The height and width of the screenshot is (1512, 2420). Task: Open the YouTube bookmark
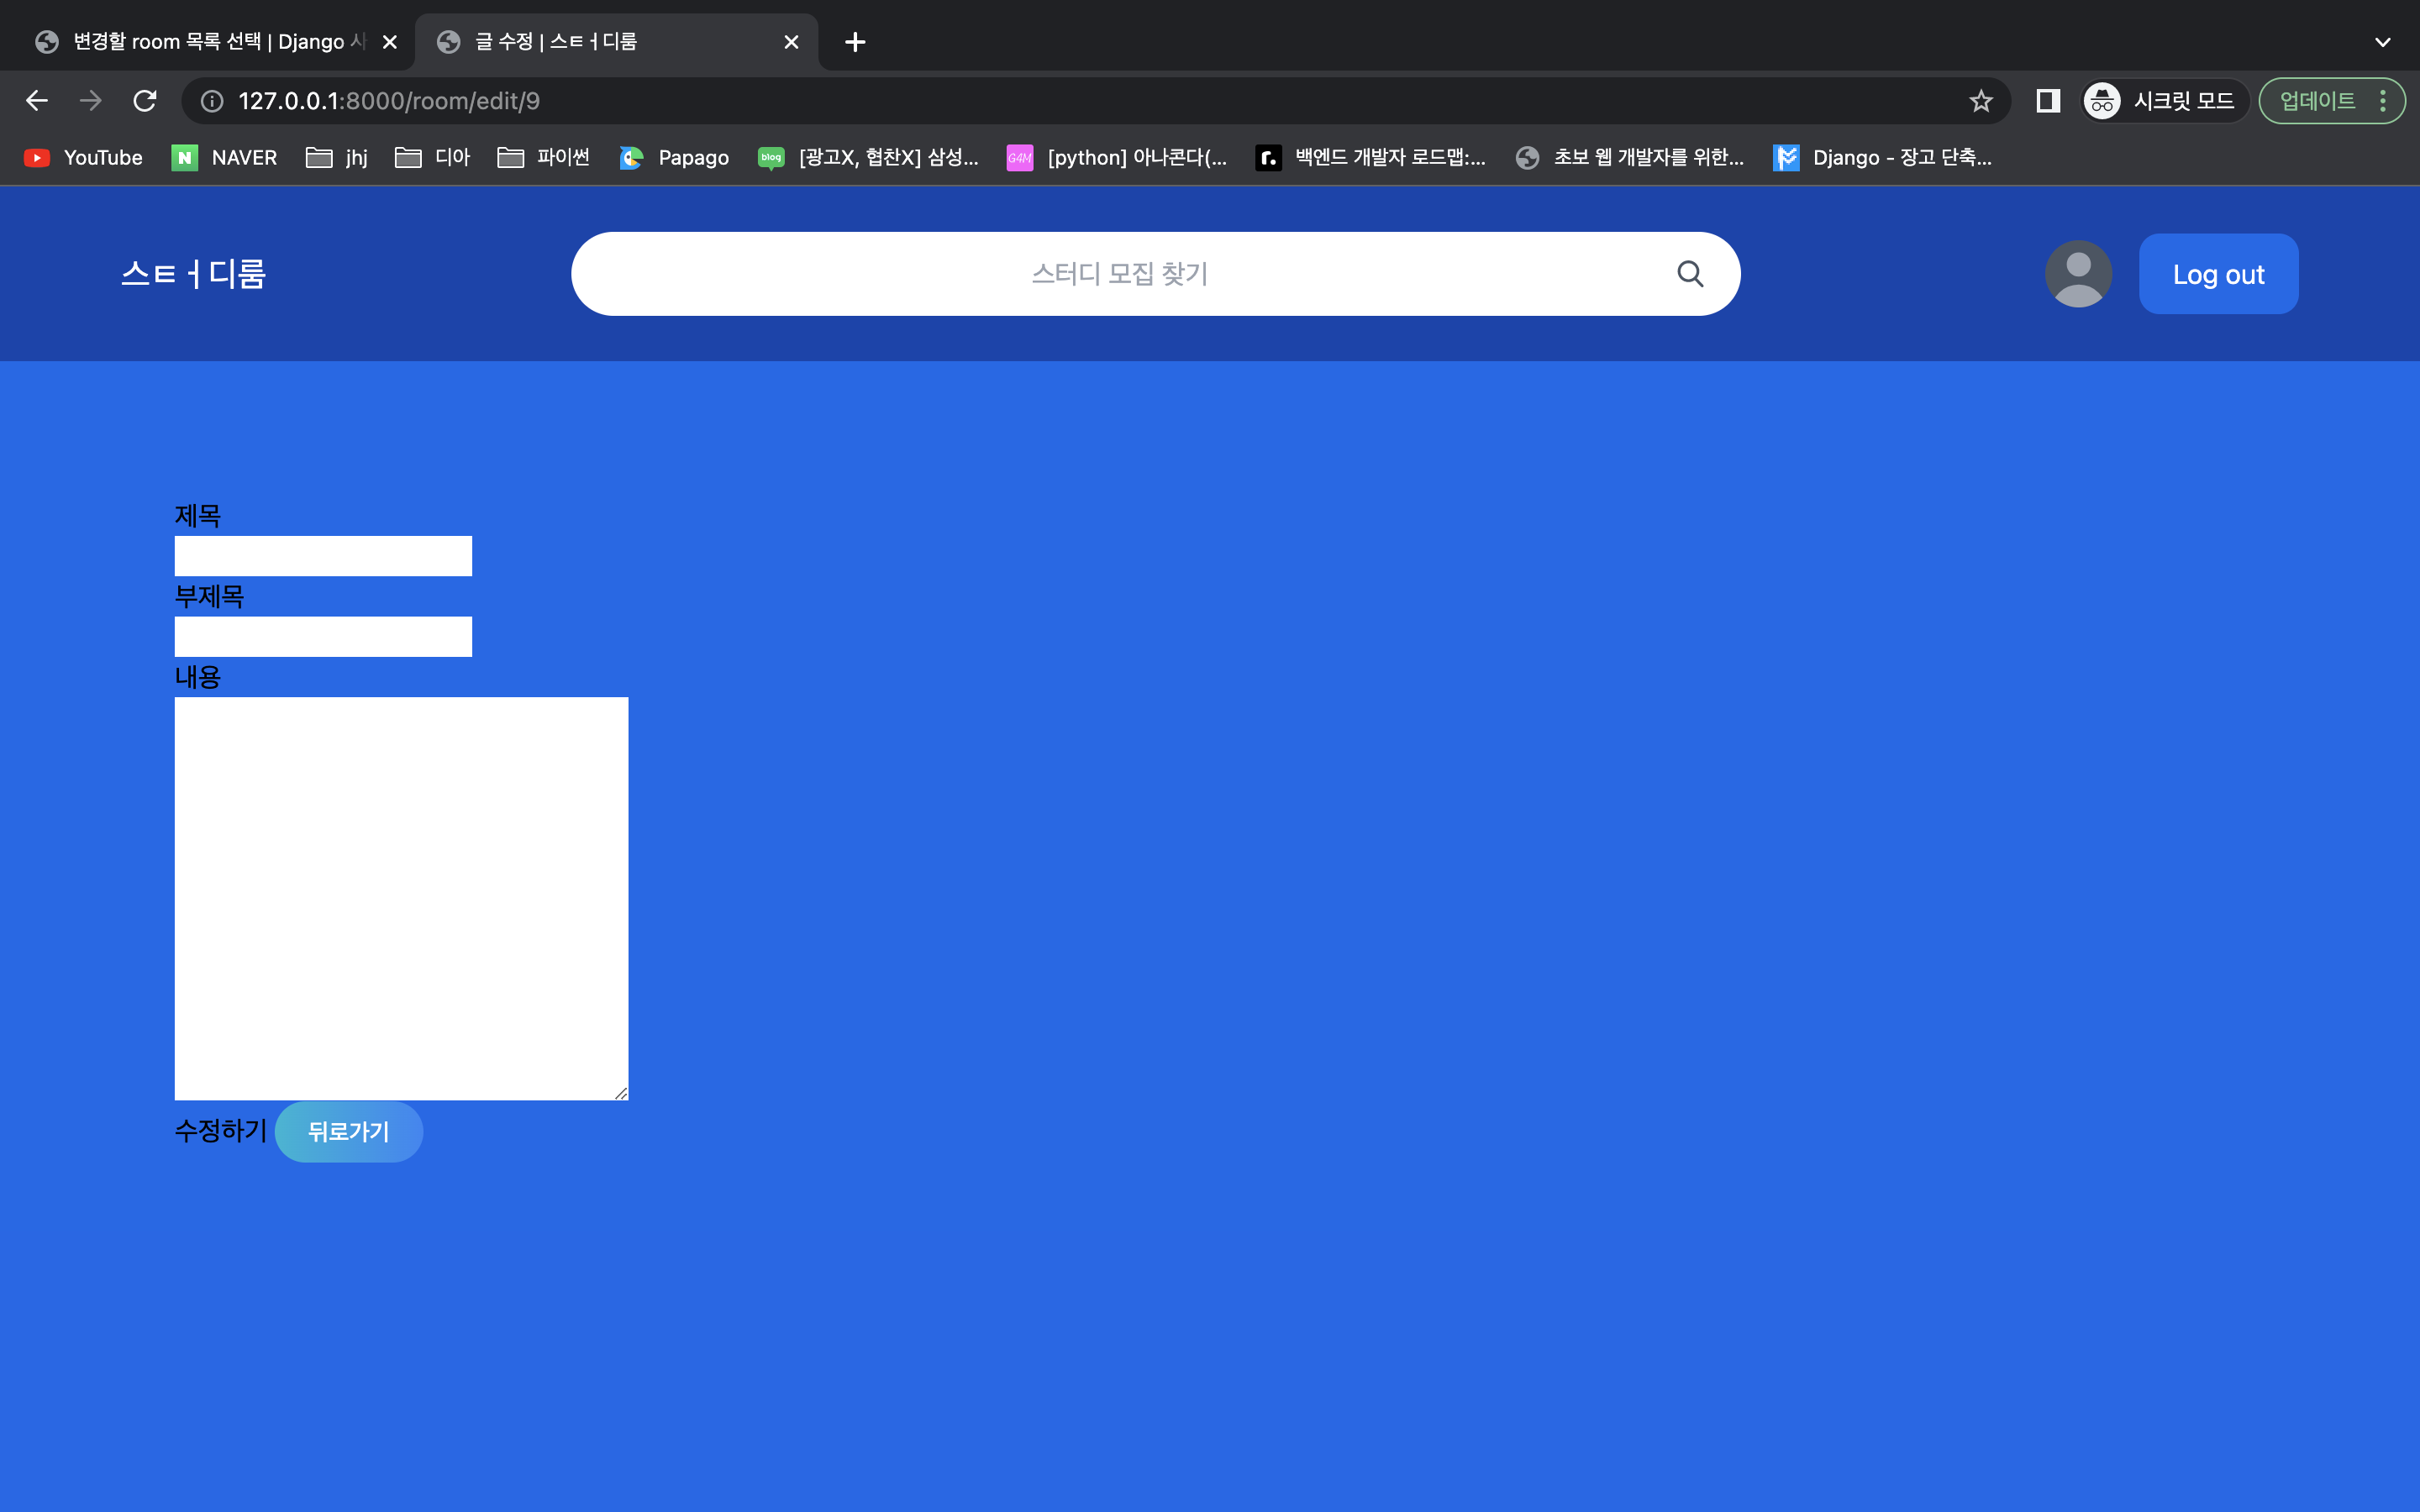(83, 157)
